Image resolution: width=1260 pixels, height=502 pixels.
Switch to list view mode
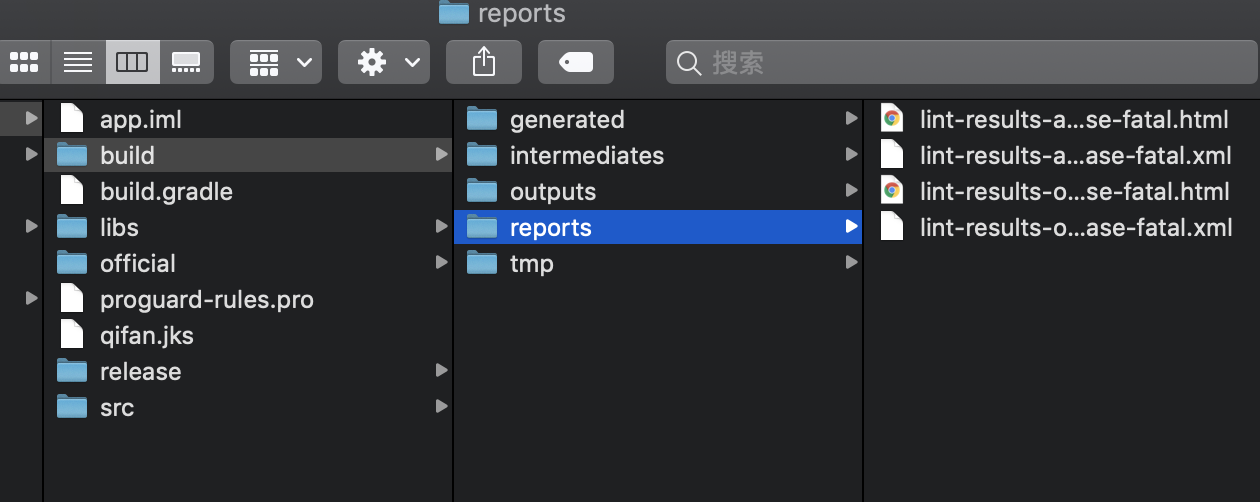click(78, 62)
